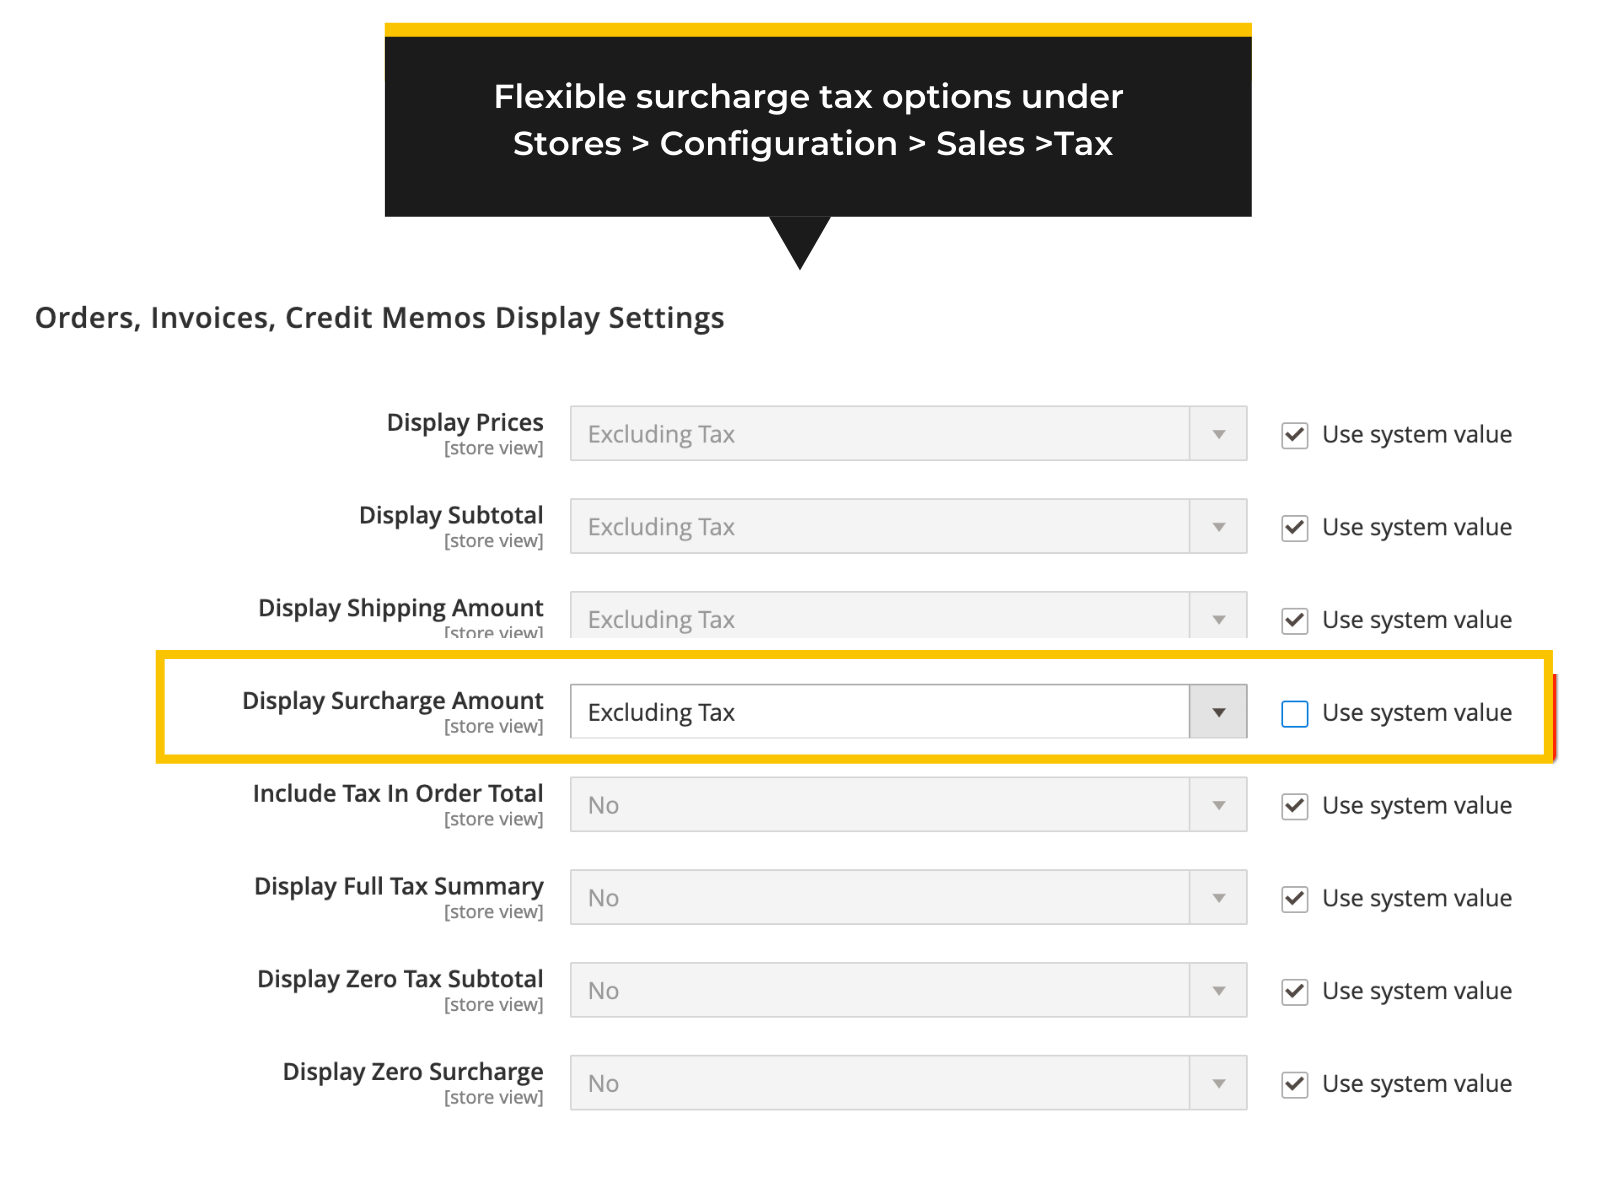This screenshot has width=1600, height=1200.
Task: Click the Display Surcharge Amount label
Action: click(393, 701)
